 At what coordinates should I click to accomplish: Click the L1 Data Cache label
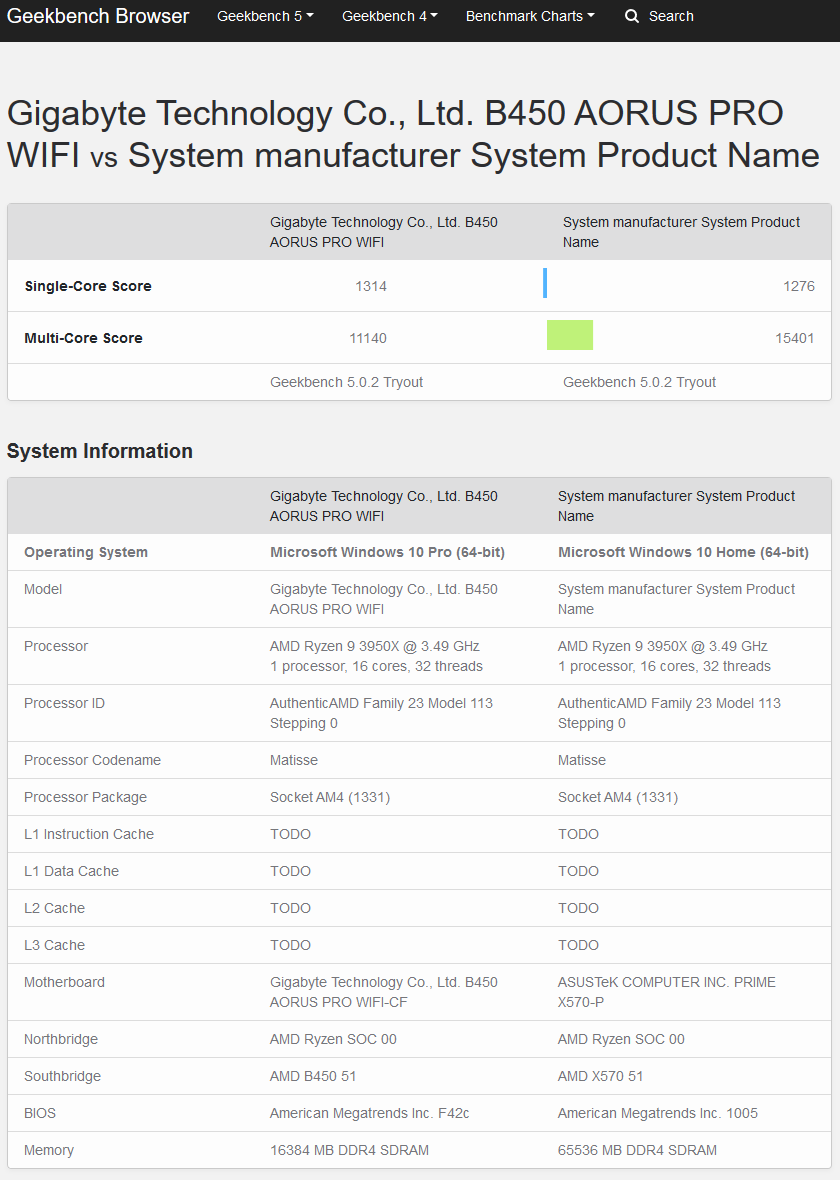[x=72, y=871]
